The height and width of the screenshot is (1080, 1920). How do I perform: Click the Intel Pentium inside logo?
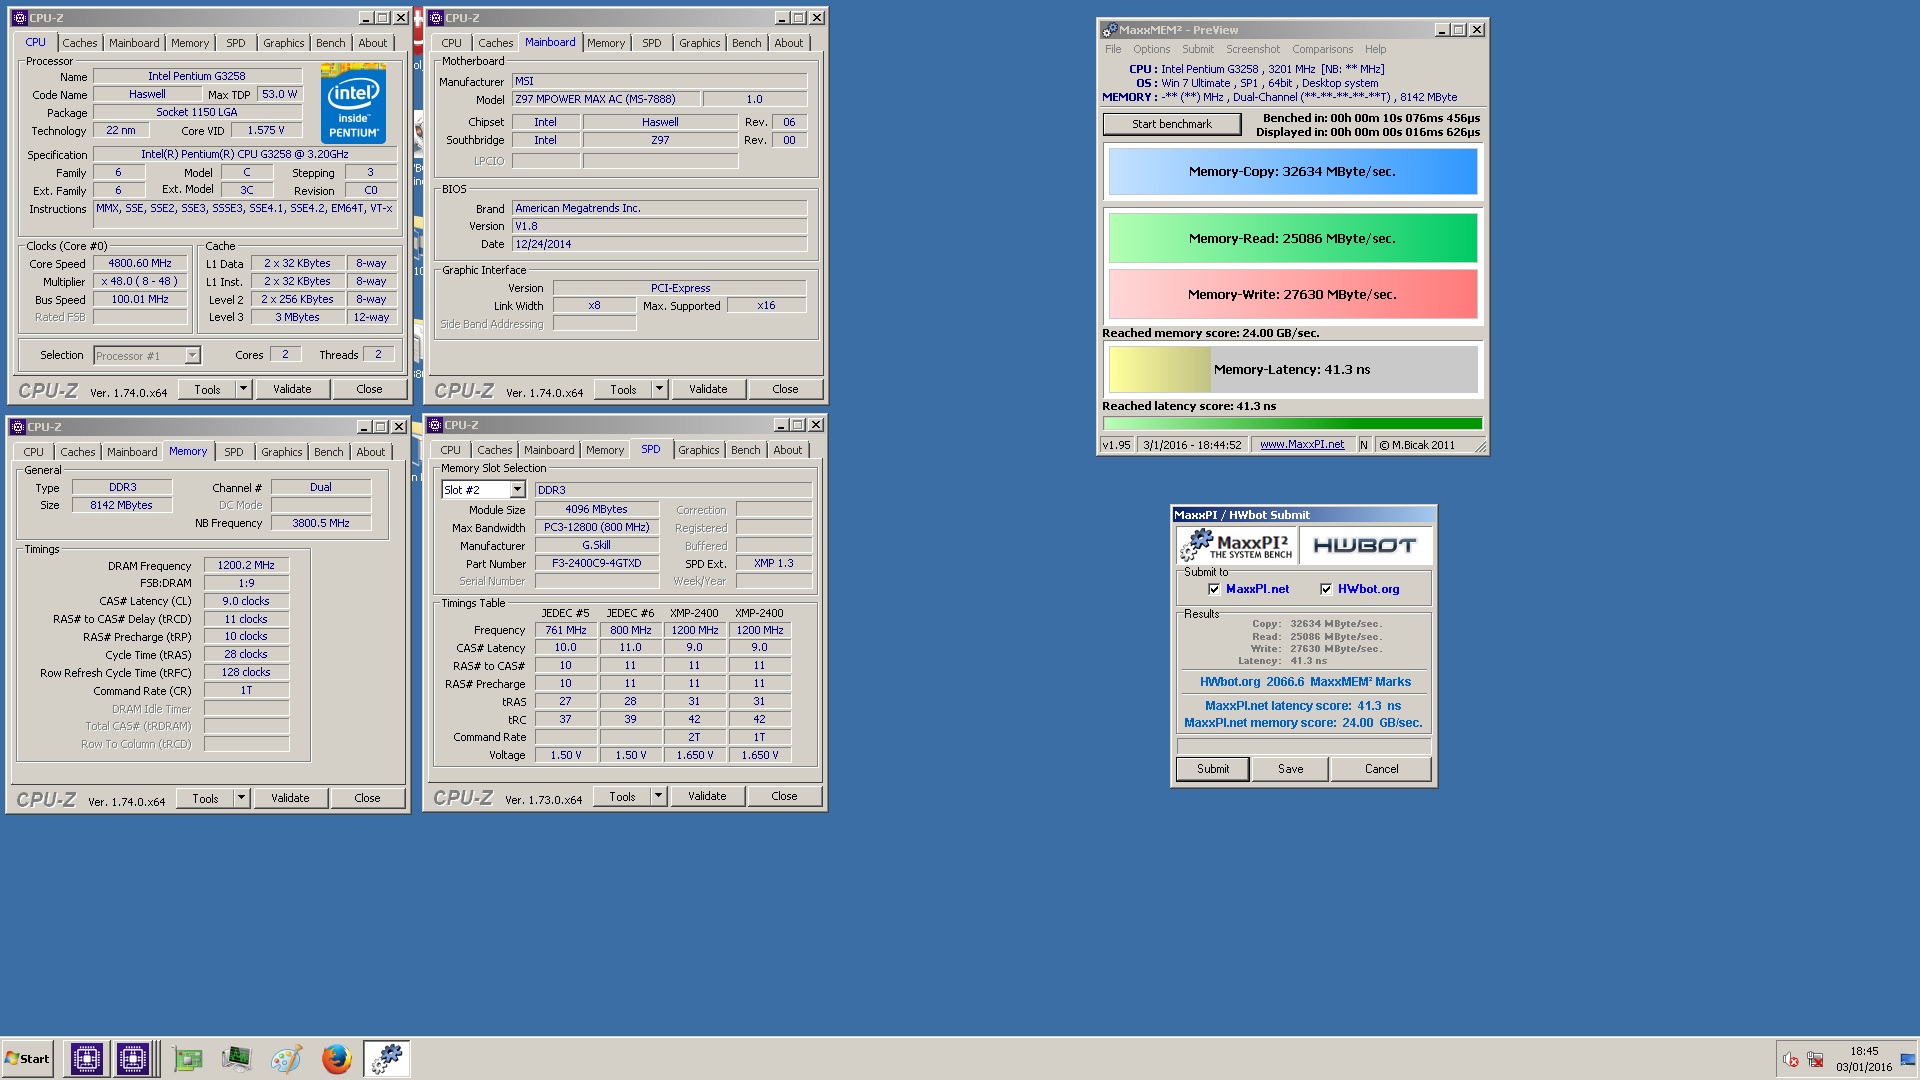[353, 103]
